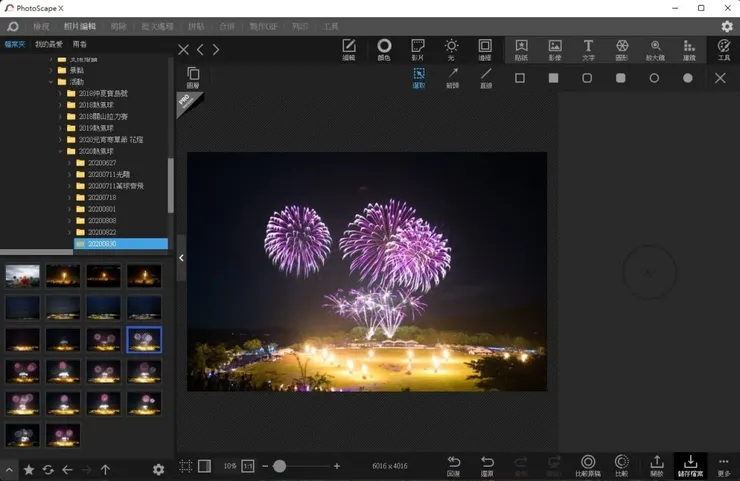
Task: Switch to the 相片編輯 tab
Action: [x=80, y=26]
